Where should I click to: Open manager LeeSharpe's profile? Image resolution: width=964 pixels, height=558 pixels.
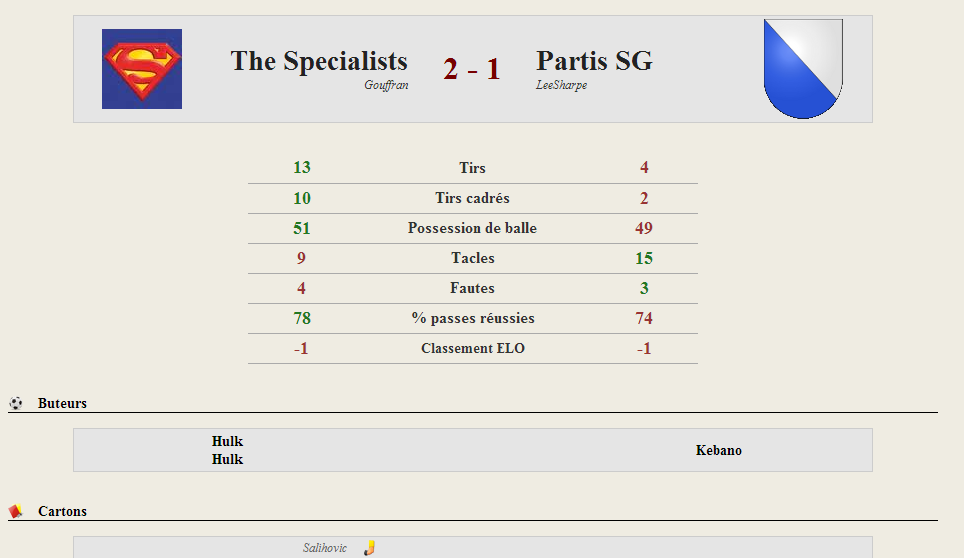561,85
